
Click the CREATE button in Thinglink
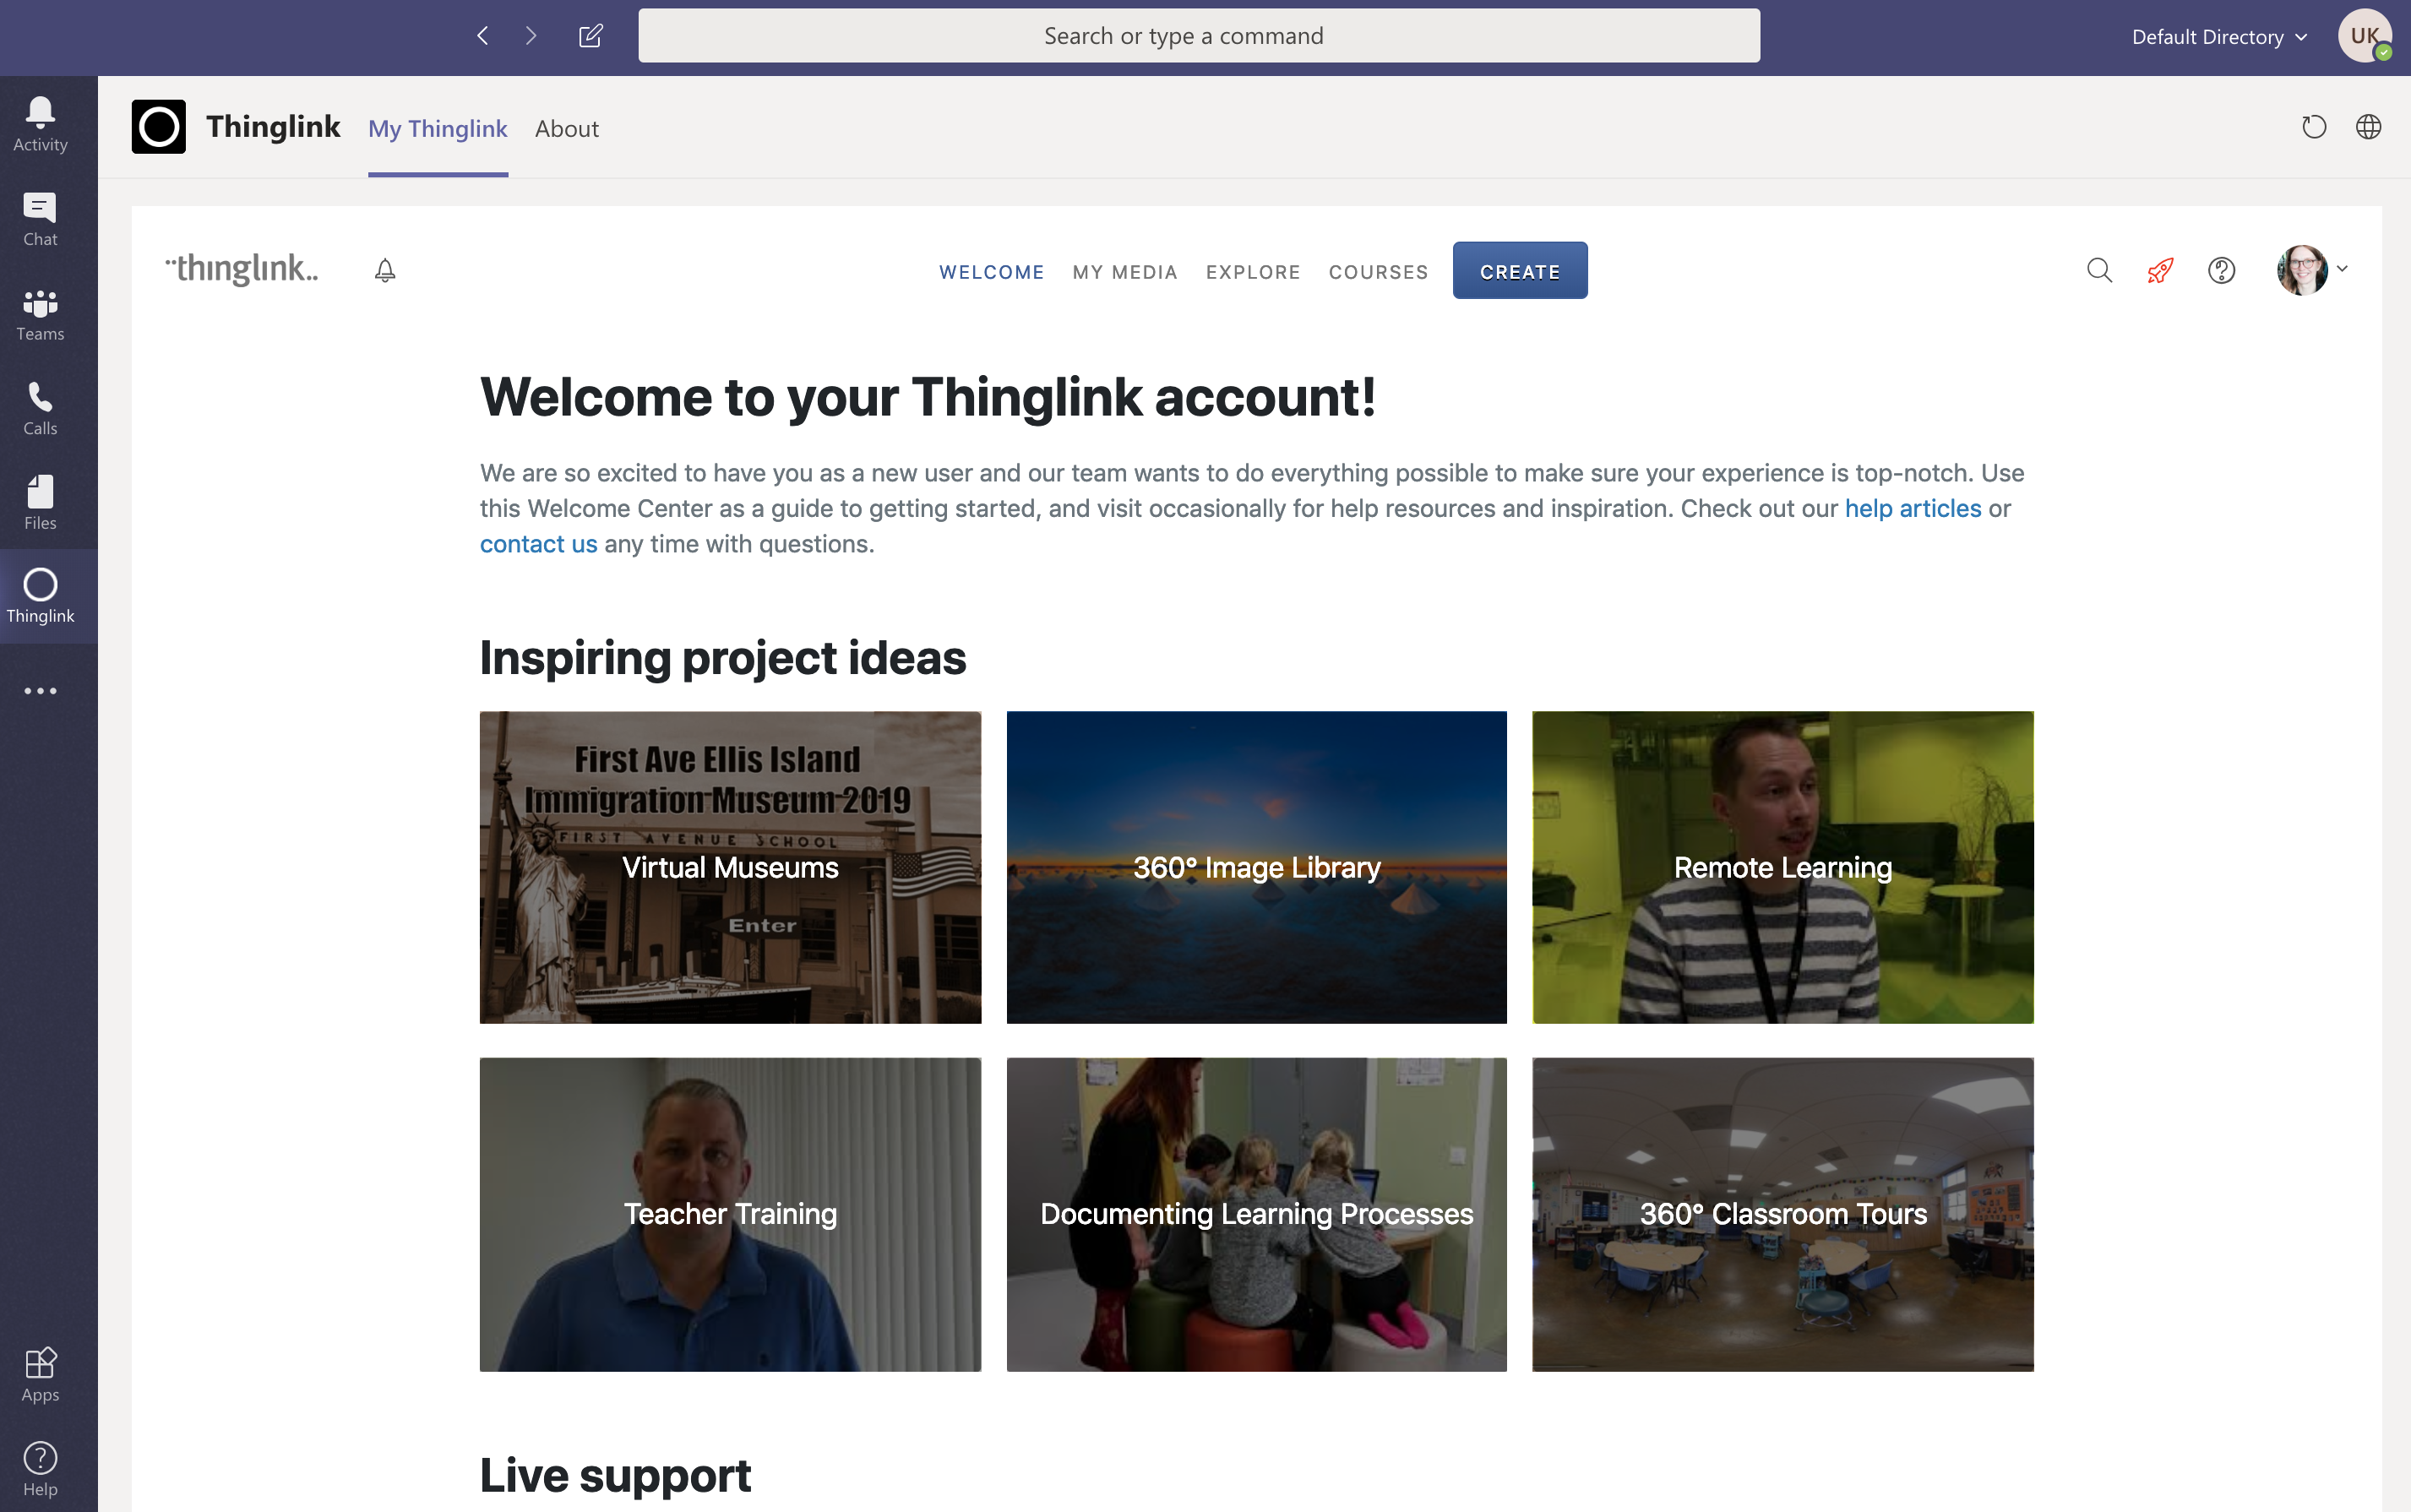1517,270
